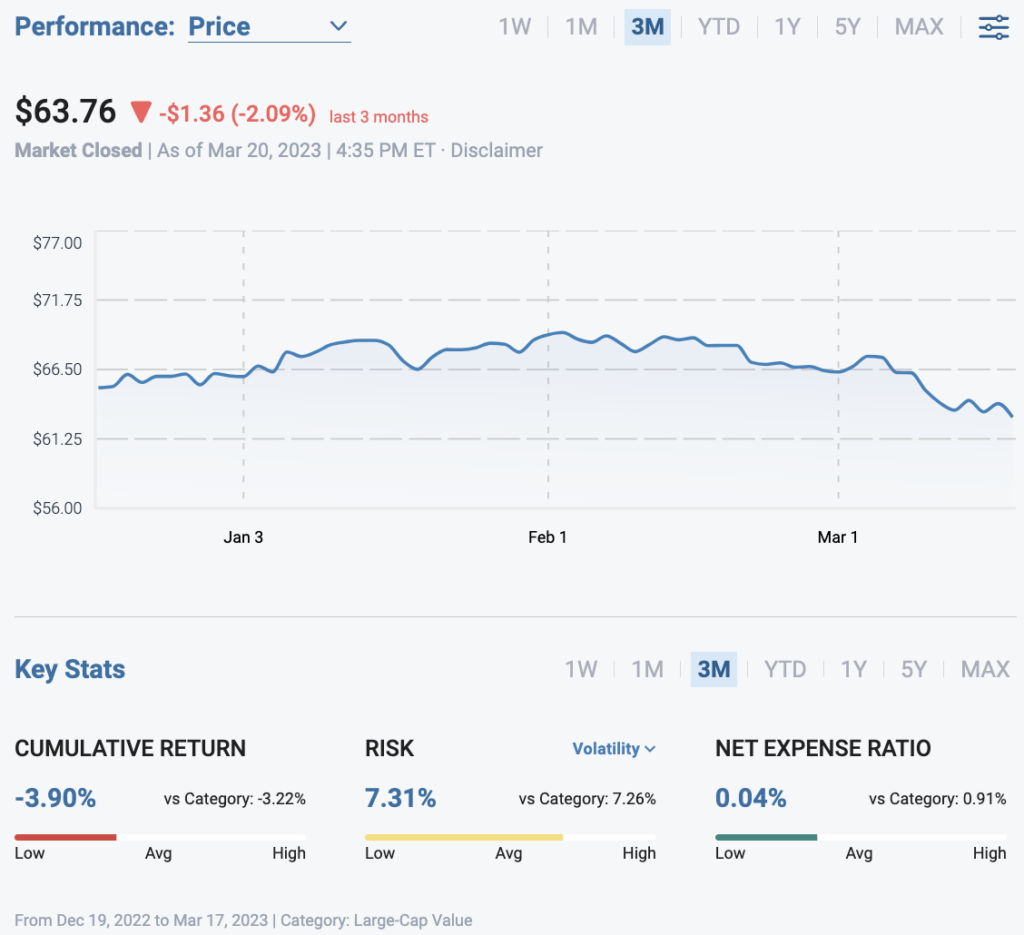Viewport: 1024px width, 935px height.
Task: Click the Cumulative Return red bar
Action: click(x=66, y=836)
